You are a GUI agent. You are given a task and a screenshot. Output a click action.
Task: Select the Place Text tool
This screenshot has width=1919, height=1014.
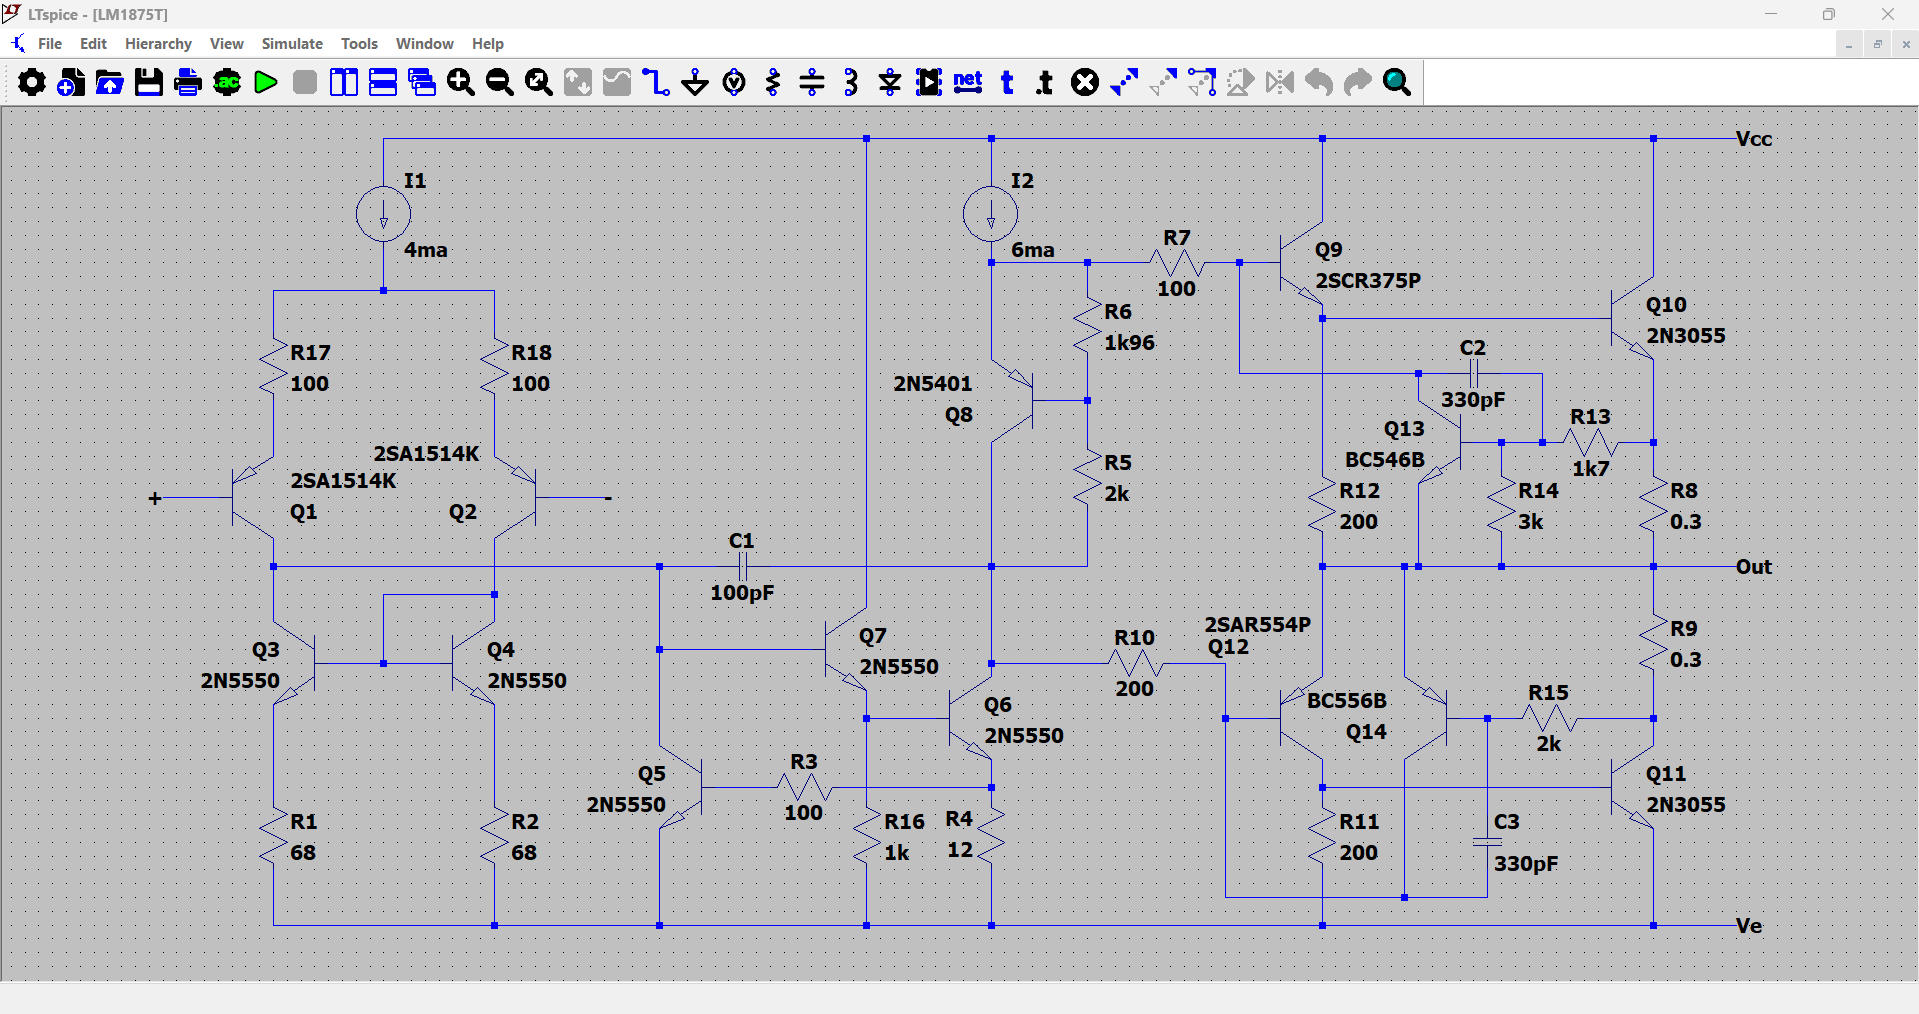(1007, 82)
